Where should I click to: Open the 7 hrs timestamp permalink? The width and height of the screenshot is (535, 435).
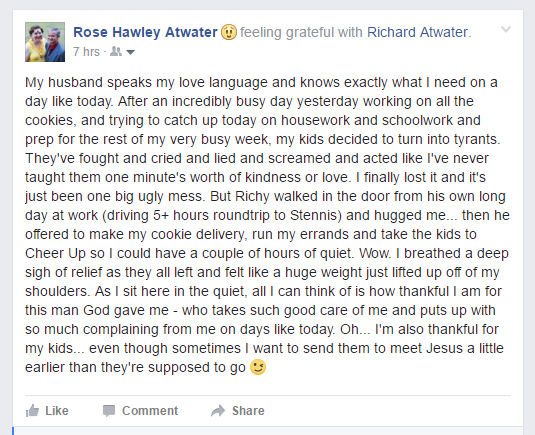86,52
